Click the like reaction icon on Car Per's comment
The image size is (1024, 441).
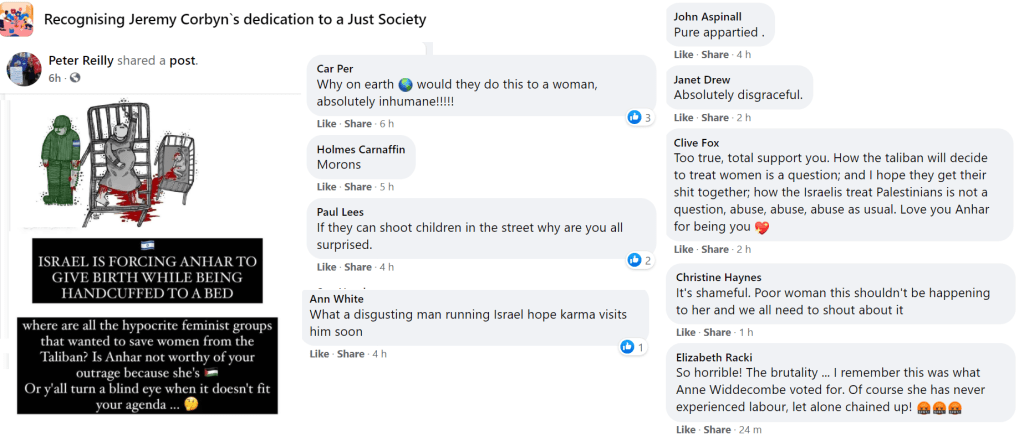click(x=634, y=118)
